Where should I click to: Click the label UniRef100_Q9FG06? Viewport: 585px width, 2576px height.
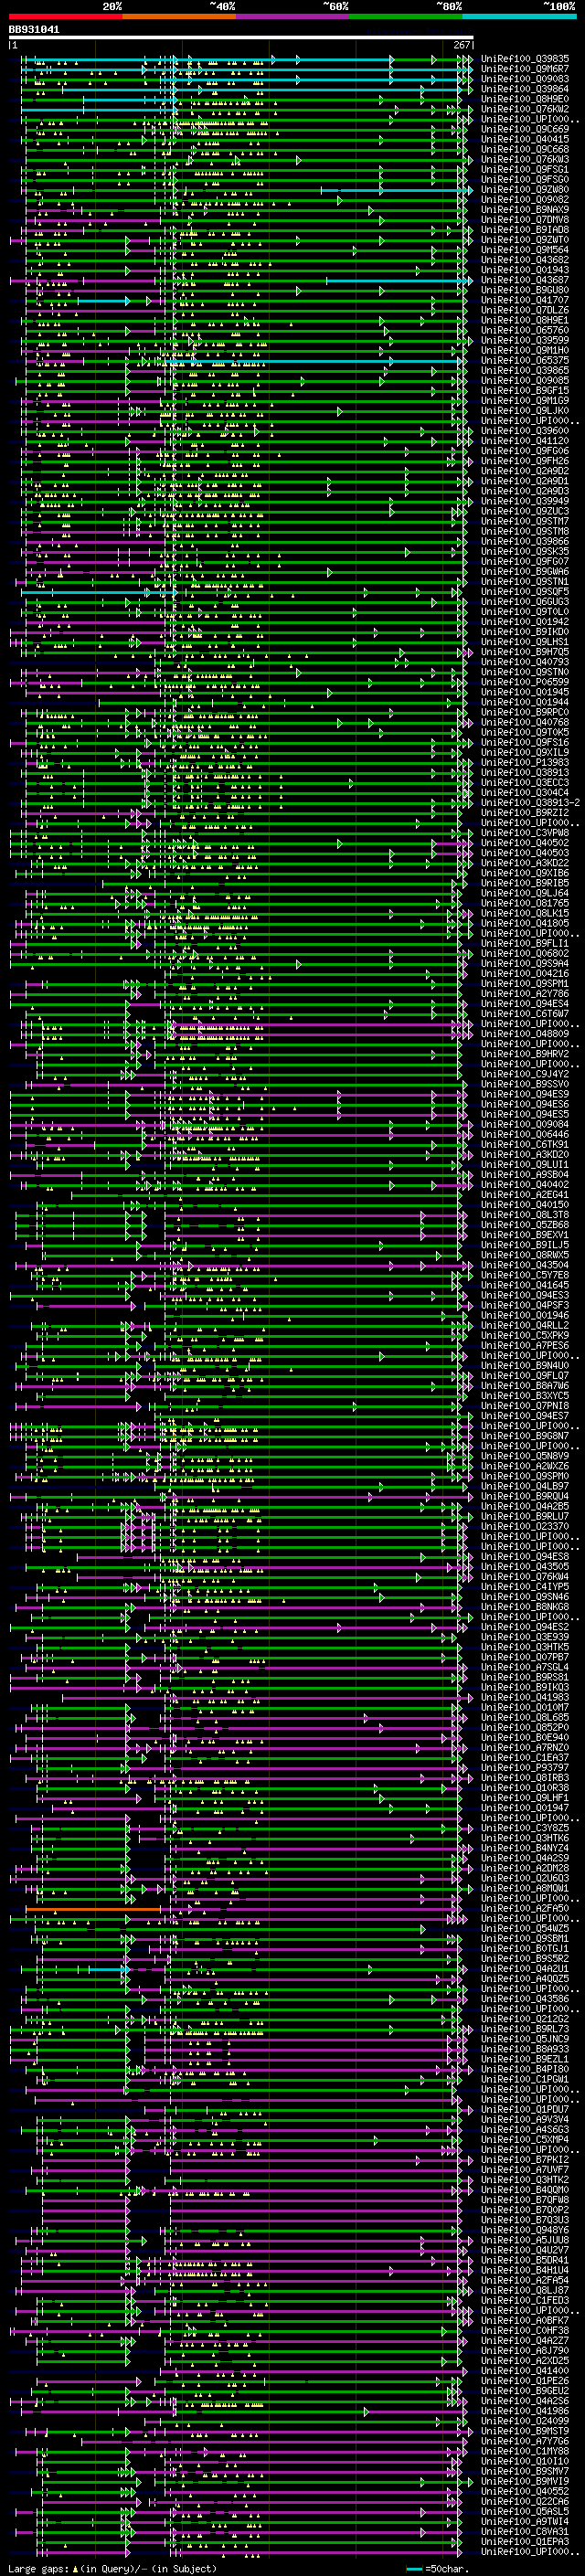[524, 451]
